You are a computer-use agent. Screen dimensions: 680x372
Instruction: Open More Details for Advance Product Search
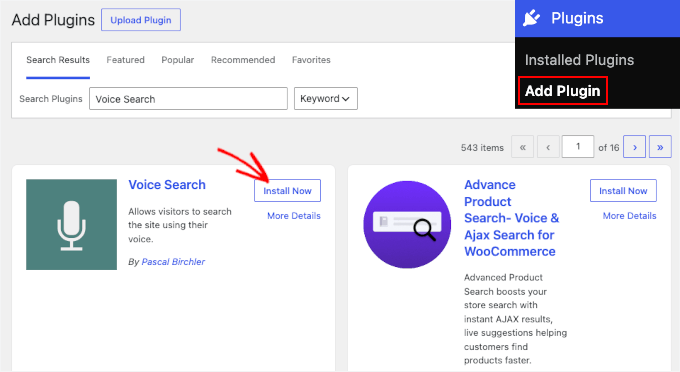pyautogui.click(x=629, y=215)
